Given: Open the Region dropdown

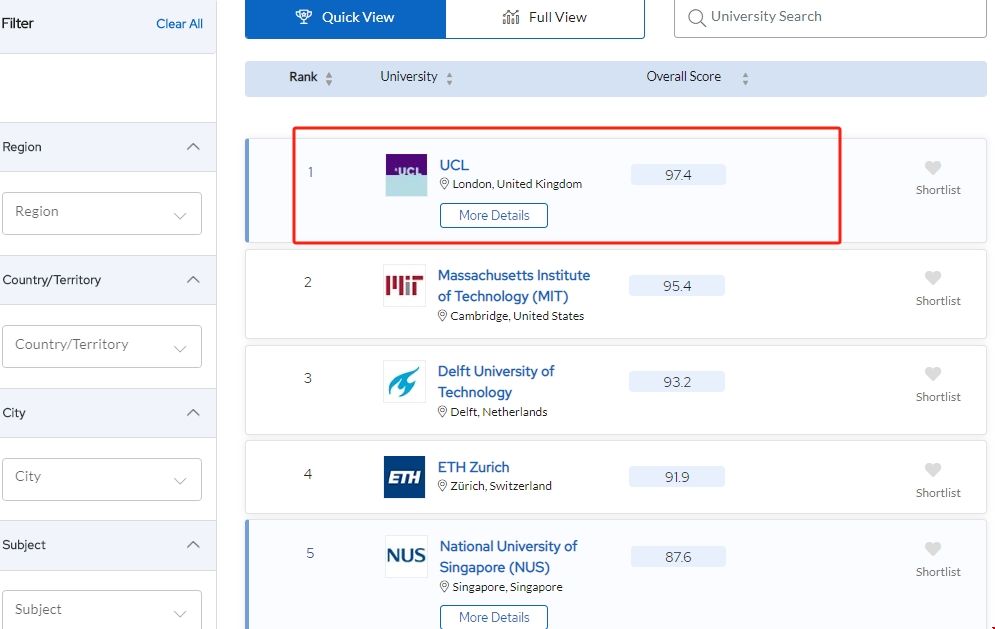Looking at the screenshot, I should coord(102,213).
